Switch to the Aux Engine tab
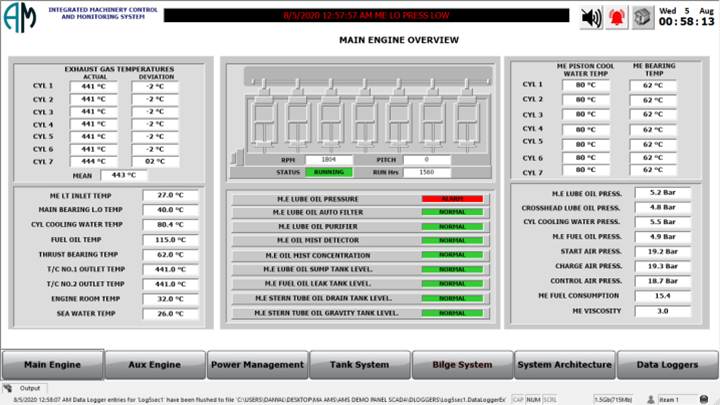 pyautogui.click(x=154, y=365)
